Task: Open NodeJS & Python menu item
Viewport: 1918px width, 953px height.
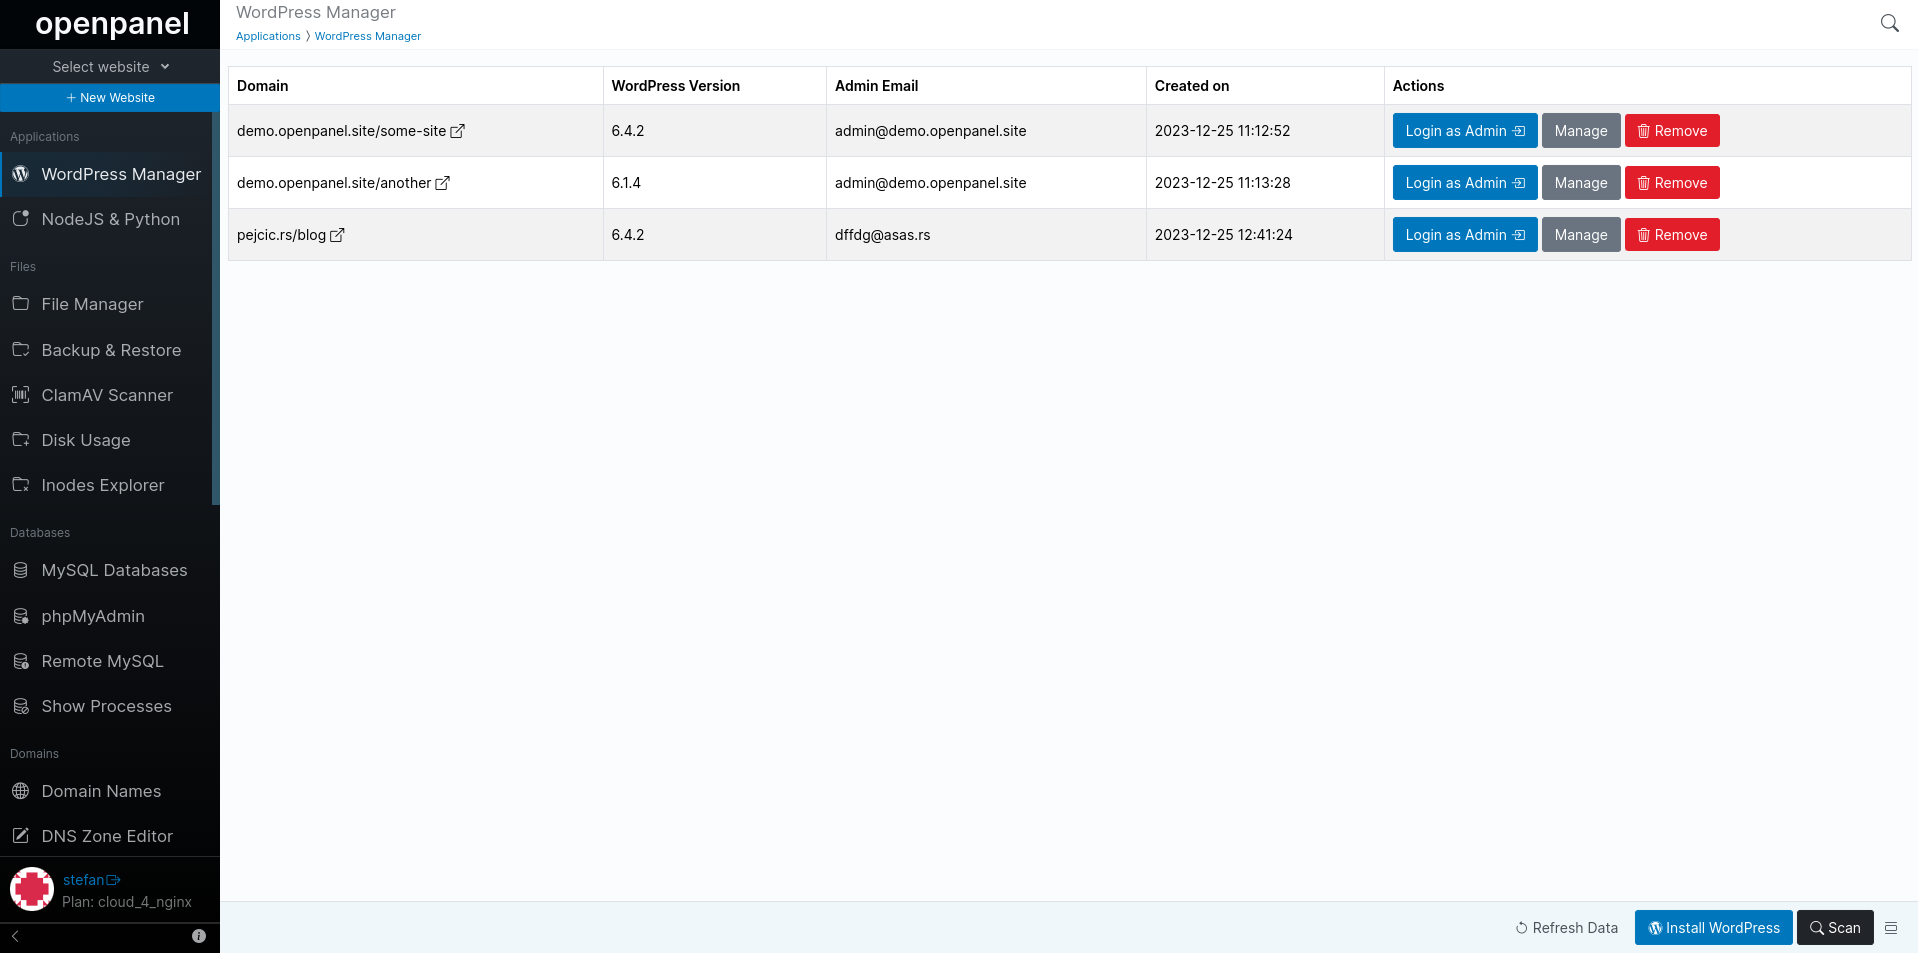Action: (x=110, y=219)
